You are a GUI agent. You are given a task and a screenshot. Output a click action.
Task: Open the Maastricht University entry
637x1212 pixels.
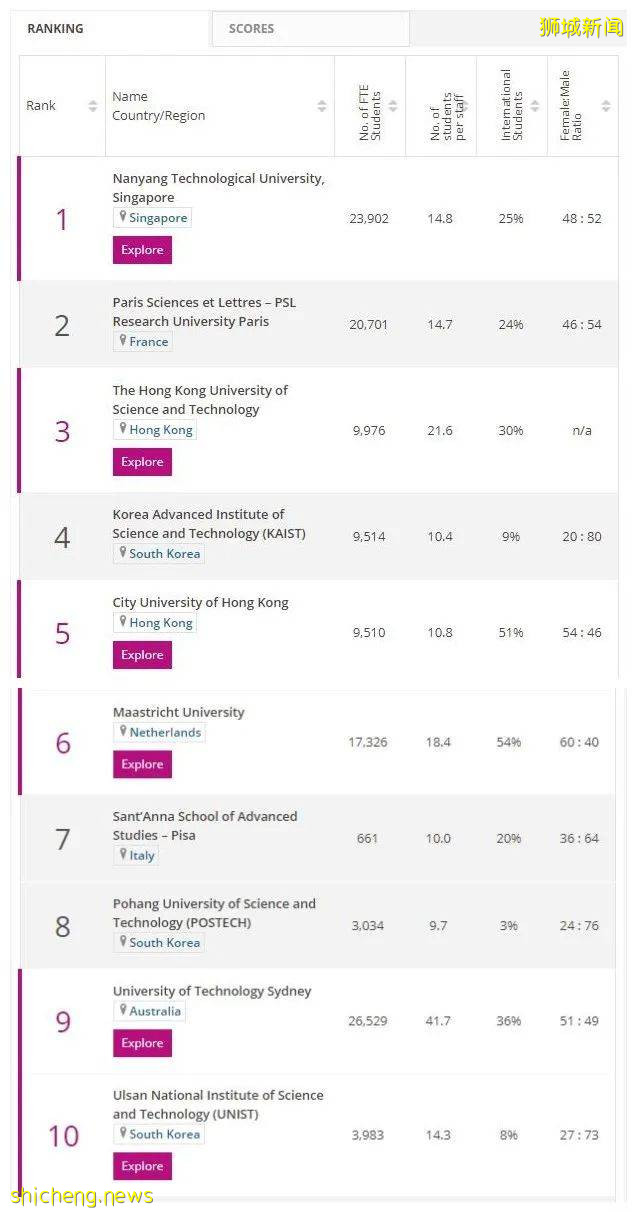178,711
